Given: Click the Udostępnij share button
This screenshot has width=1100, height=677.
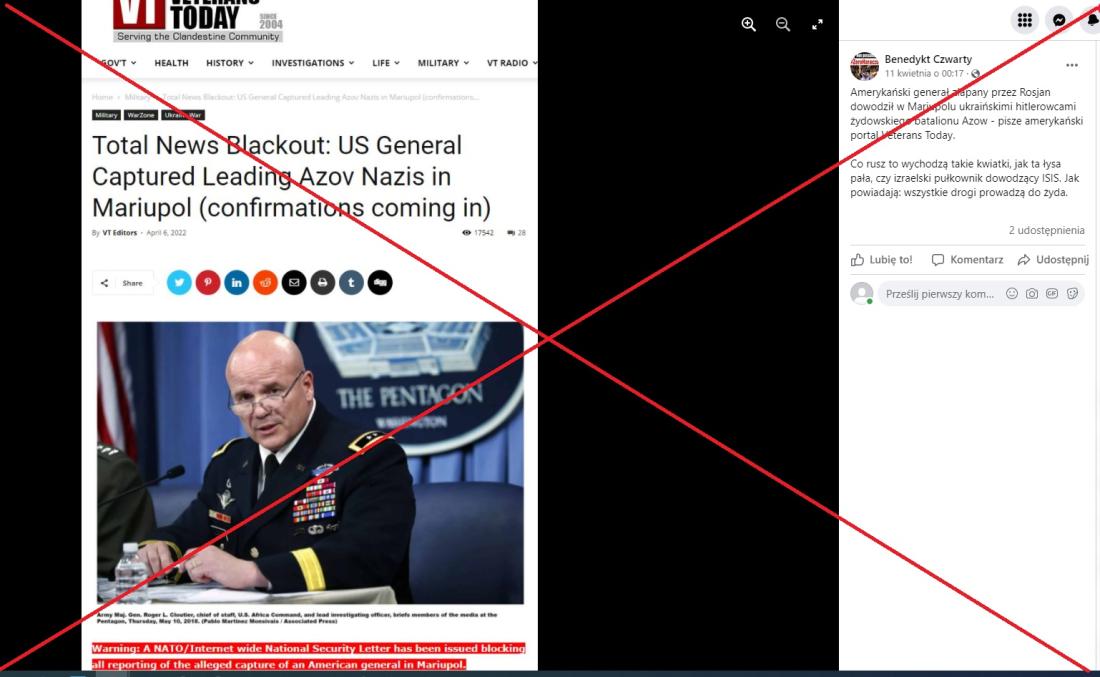Looking at the screenshot, I should tap(1053, 260).
